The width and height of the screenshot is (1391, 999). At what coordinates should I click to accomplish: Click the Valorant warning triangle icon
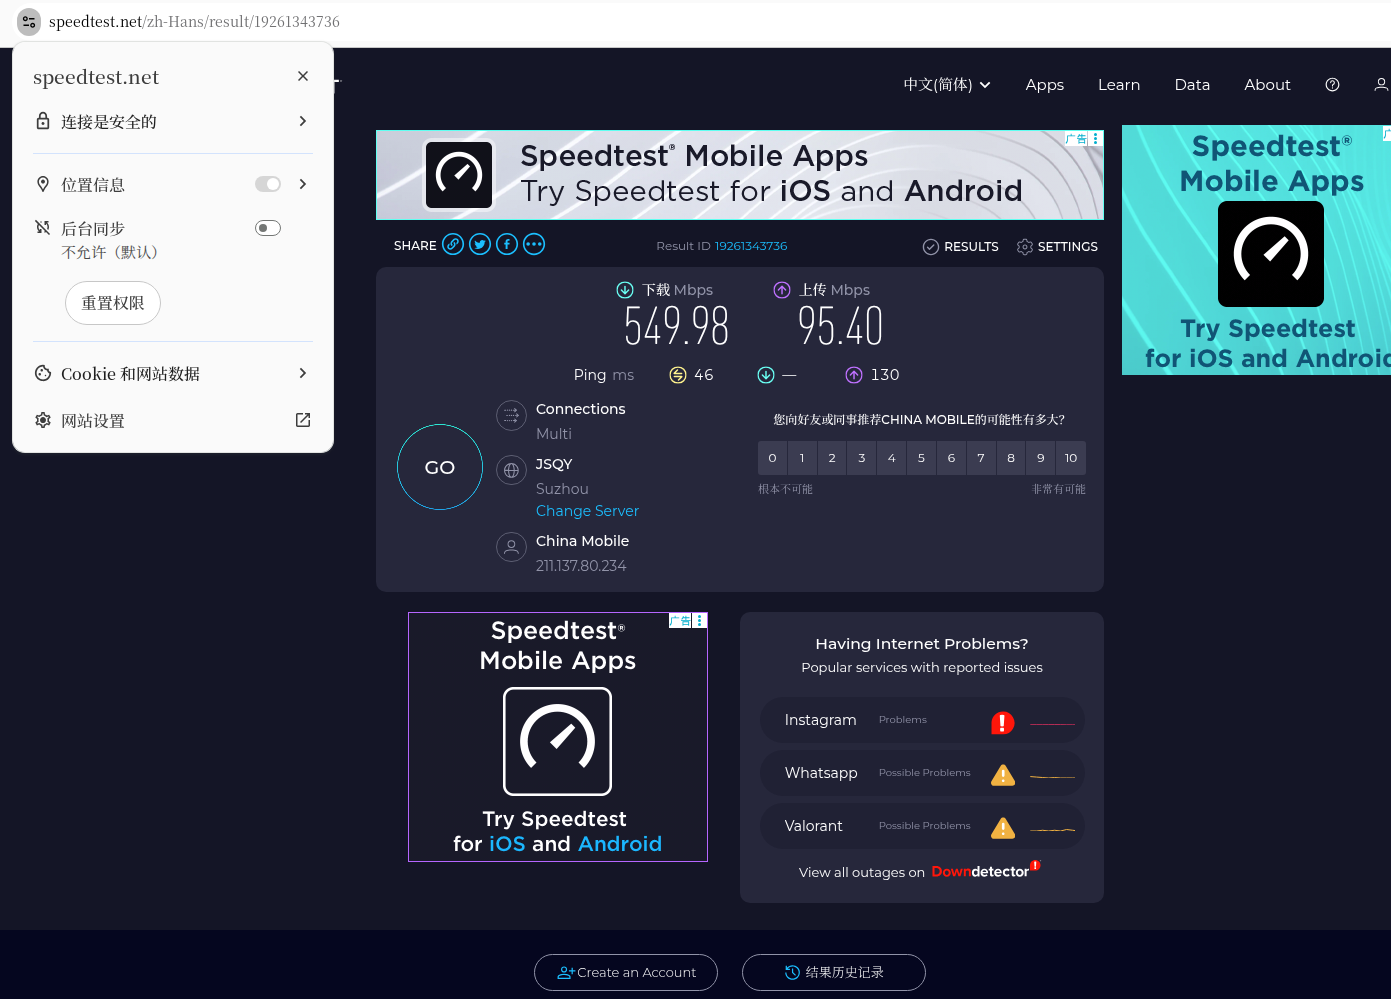click(x=1003, y=828)
